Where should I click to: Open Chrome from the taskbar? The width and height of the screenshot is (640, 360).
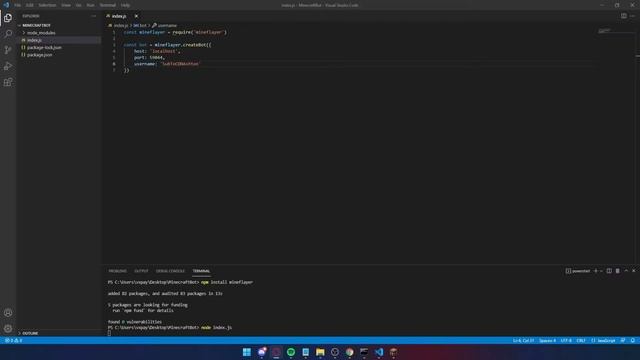click(349, 352)
